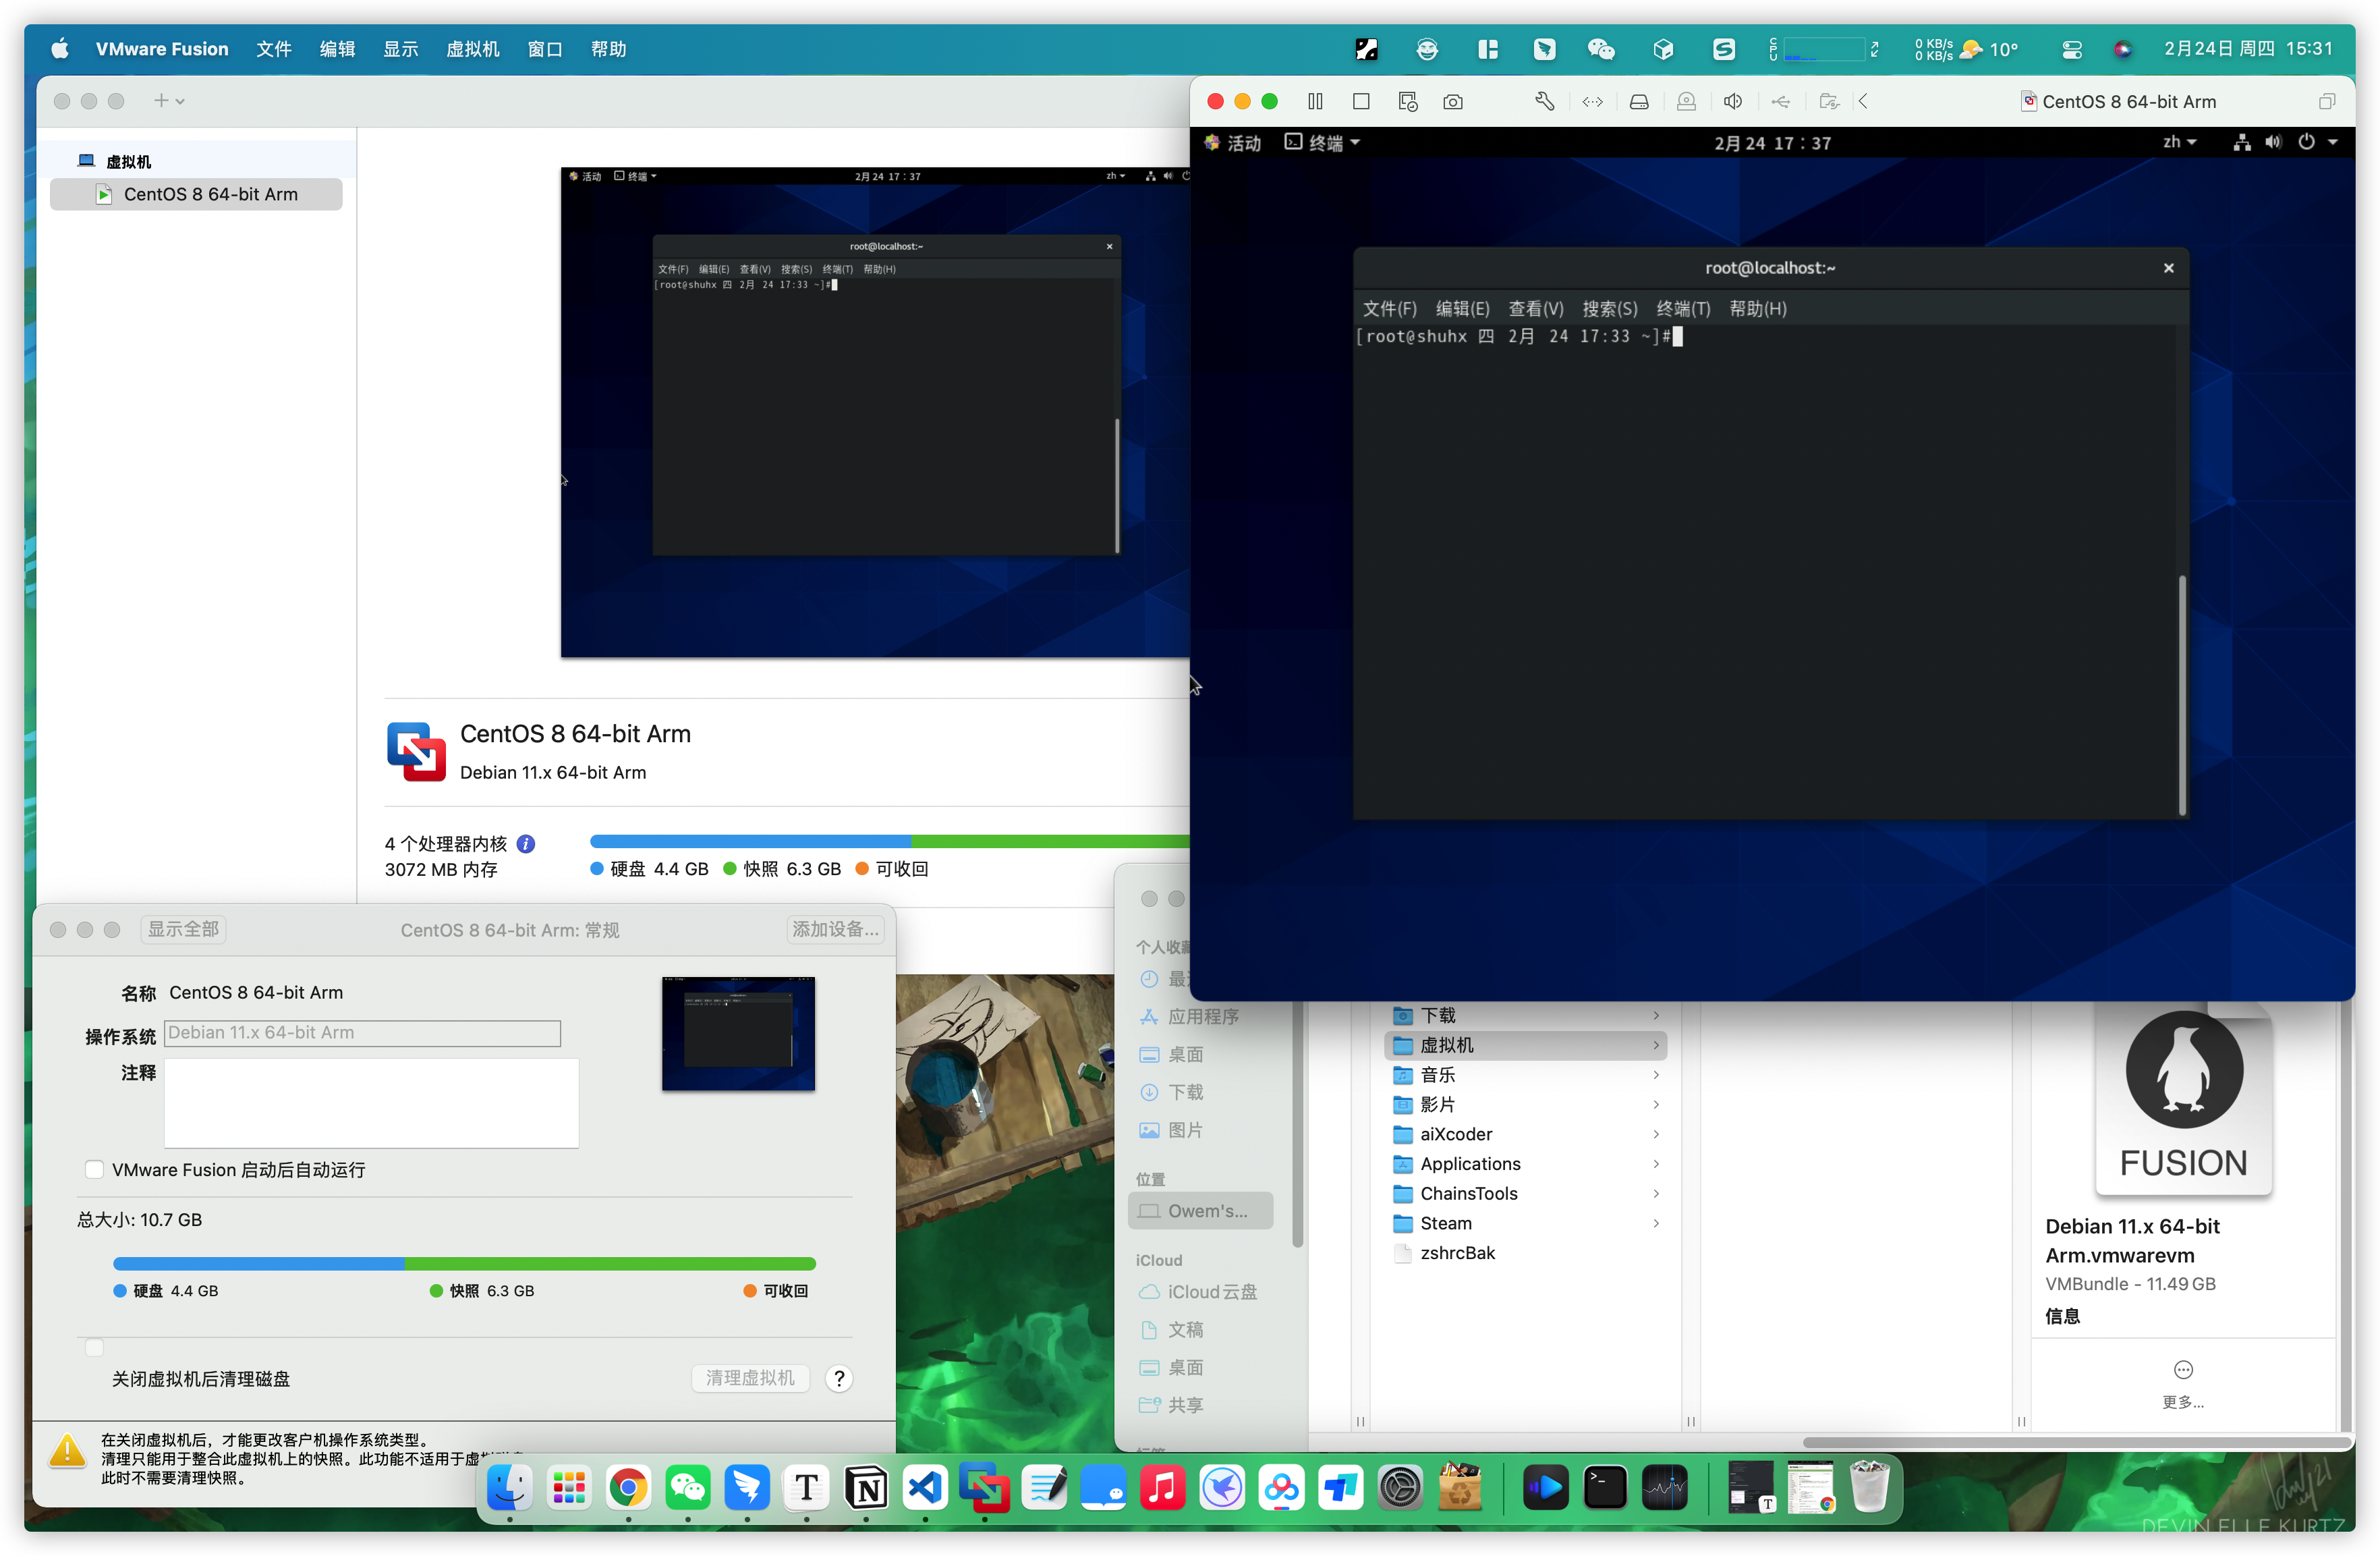Image resolution: width=2380 pixels, height=1556 pixels.
Task: Click the USB devices icon in VM toolbar
Action: [1781, 101]
